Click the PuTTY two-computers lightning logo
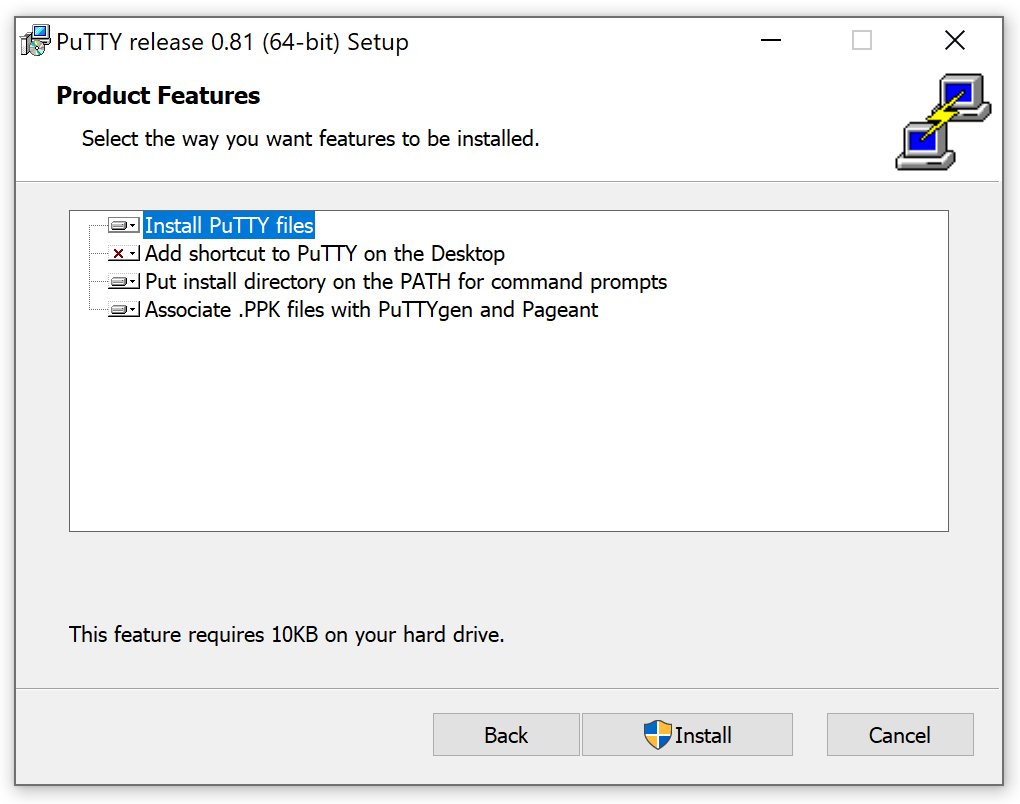Viewport: 1020px width, 804px height. [942, 122]
